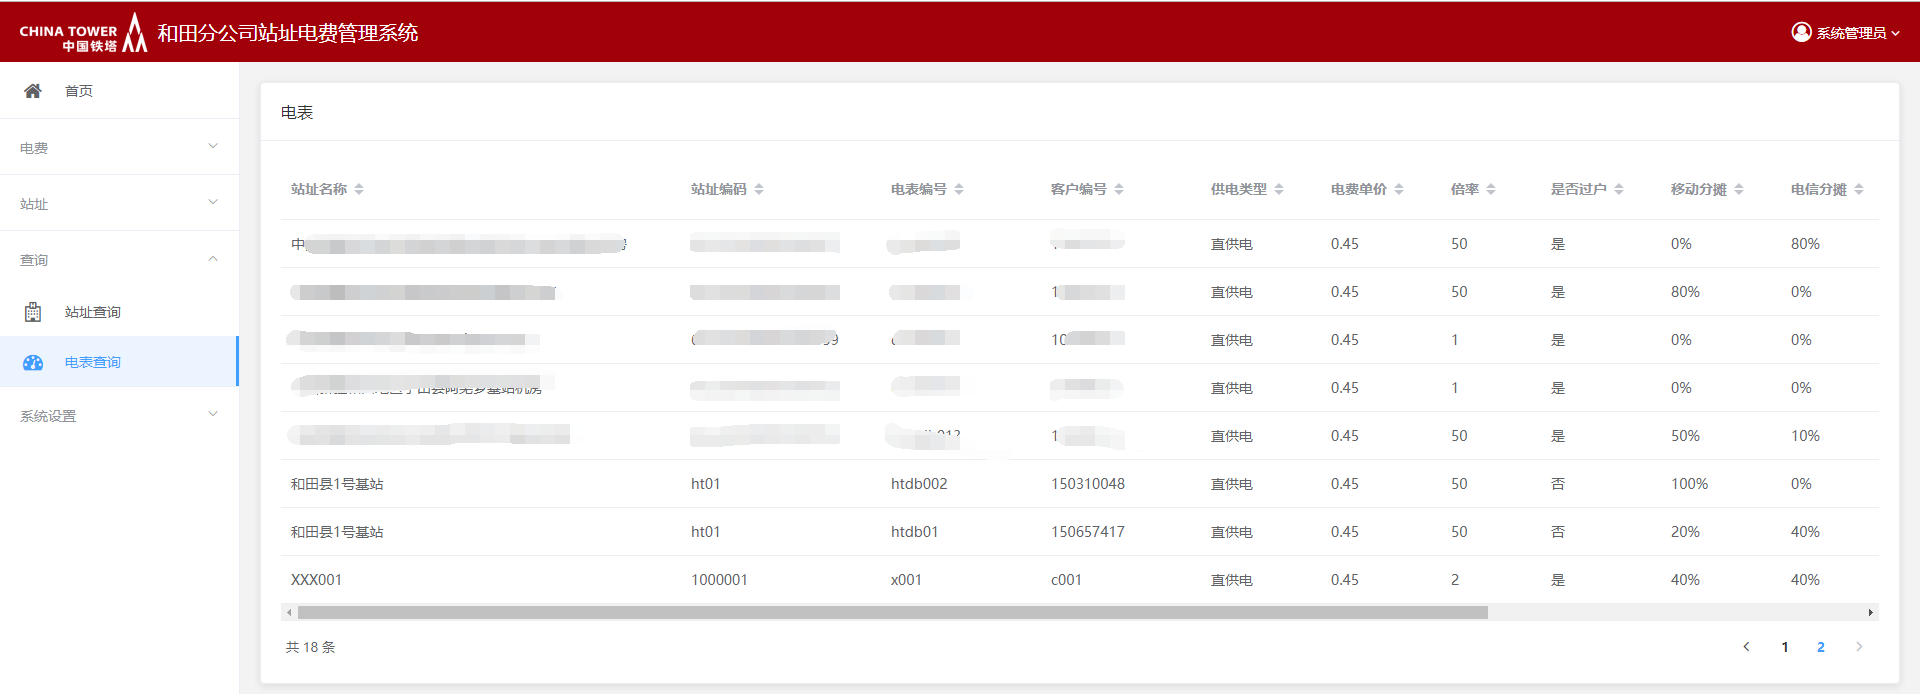Click the home icon in the sidebar
This screenshot has height=694, width=1920.
point(33,91)
